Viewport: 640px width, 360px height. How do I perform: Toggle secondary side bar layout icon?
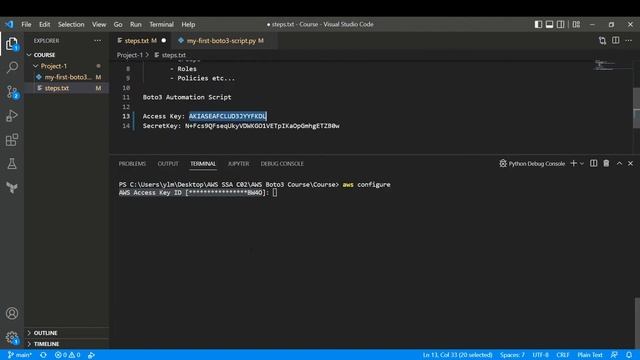(561, 24)
